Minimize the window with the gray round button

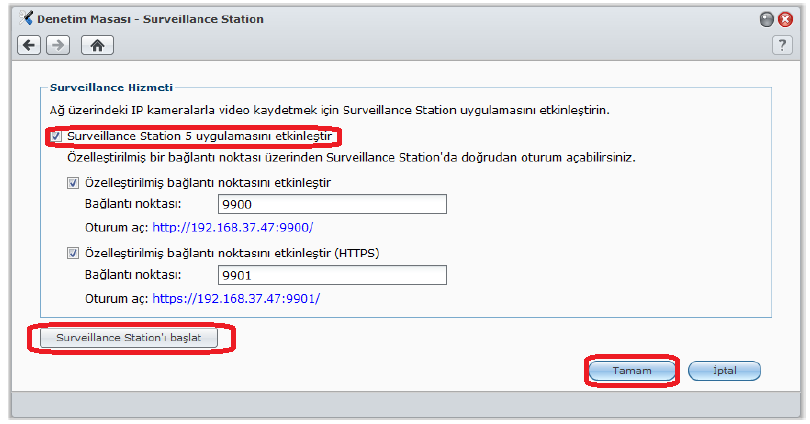click(x=768, y=18)
